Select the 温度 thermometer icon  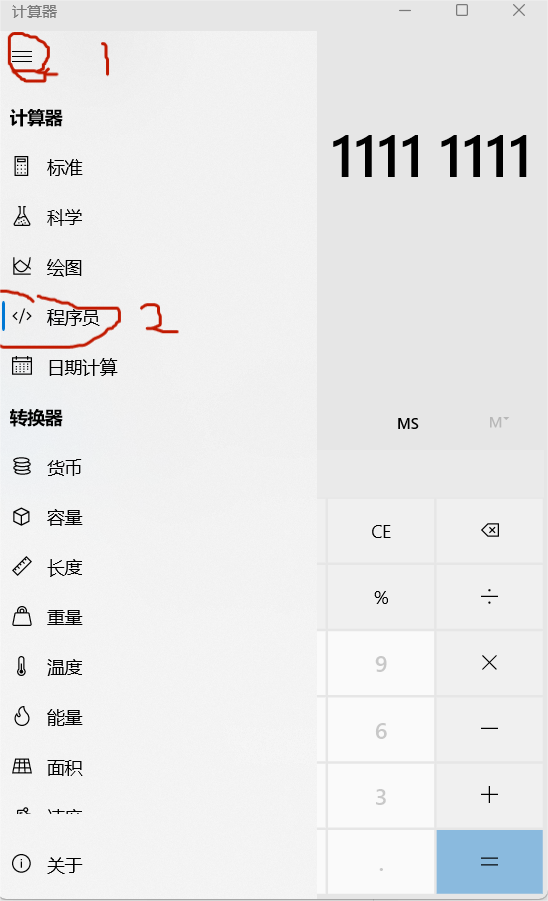click(x=21, y=667)
